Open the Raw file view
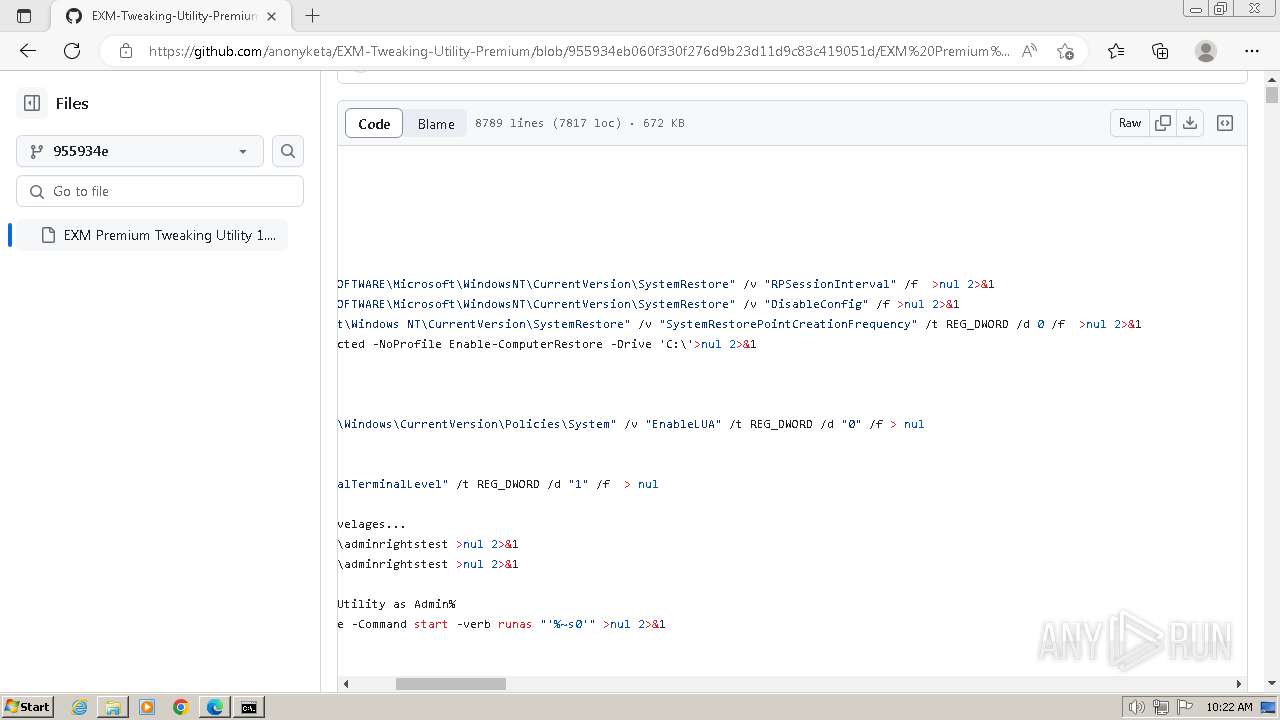 pyautogui.click(x=1130, y=123)
